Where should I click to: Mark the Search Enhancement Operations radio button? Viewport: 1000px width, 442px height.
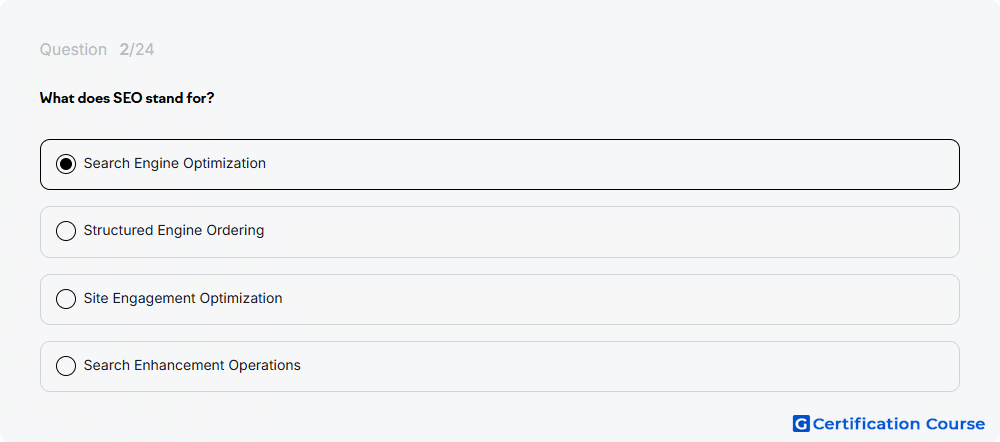(x=66, y=366)
